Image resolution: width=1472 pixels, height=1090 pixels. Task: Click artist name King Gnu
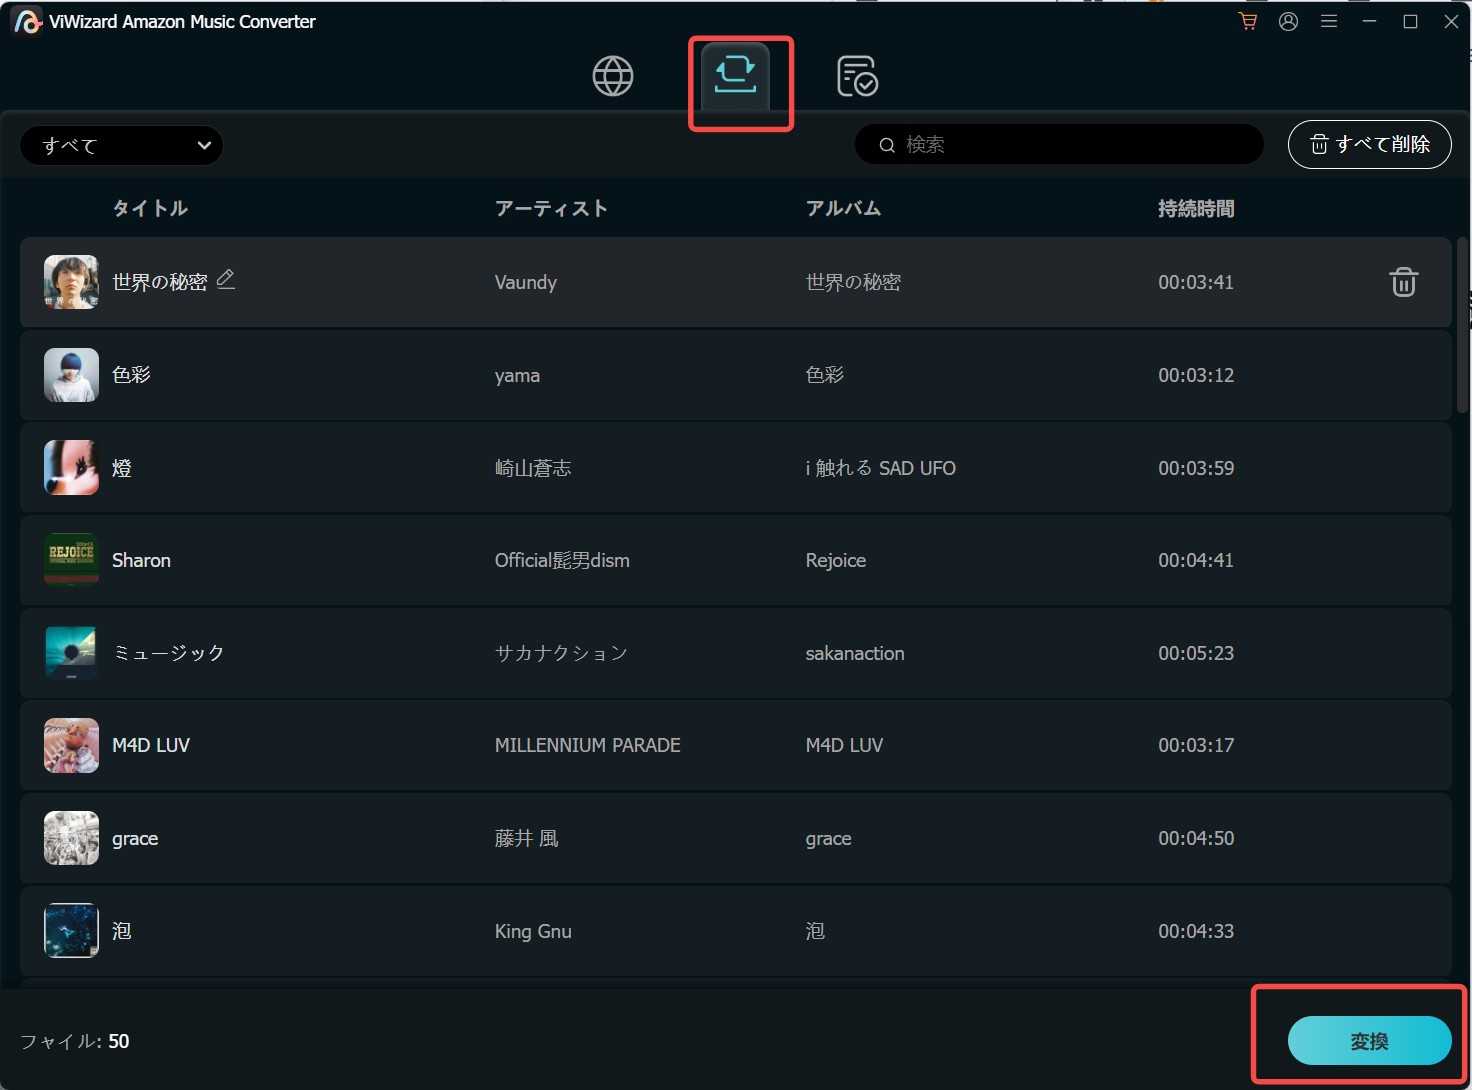tap(533, 931)
